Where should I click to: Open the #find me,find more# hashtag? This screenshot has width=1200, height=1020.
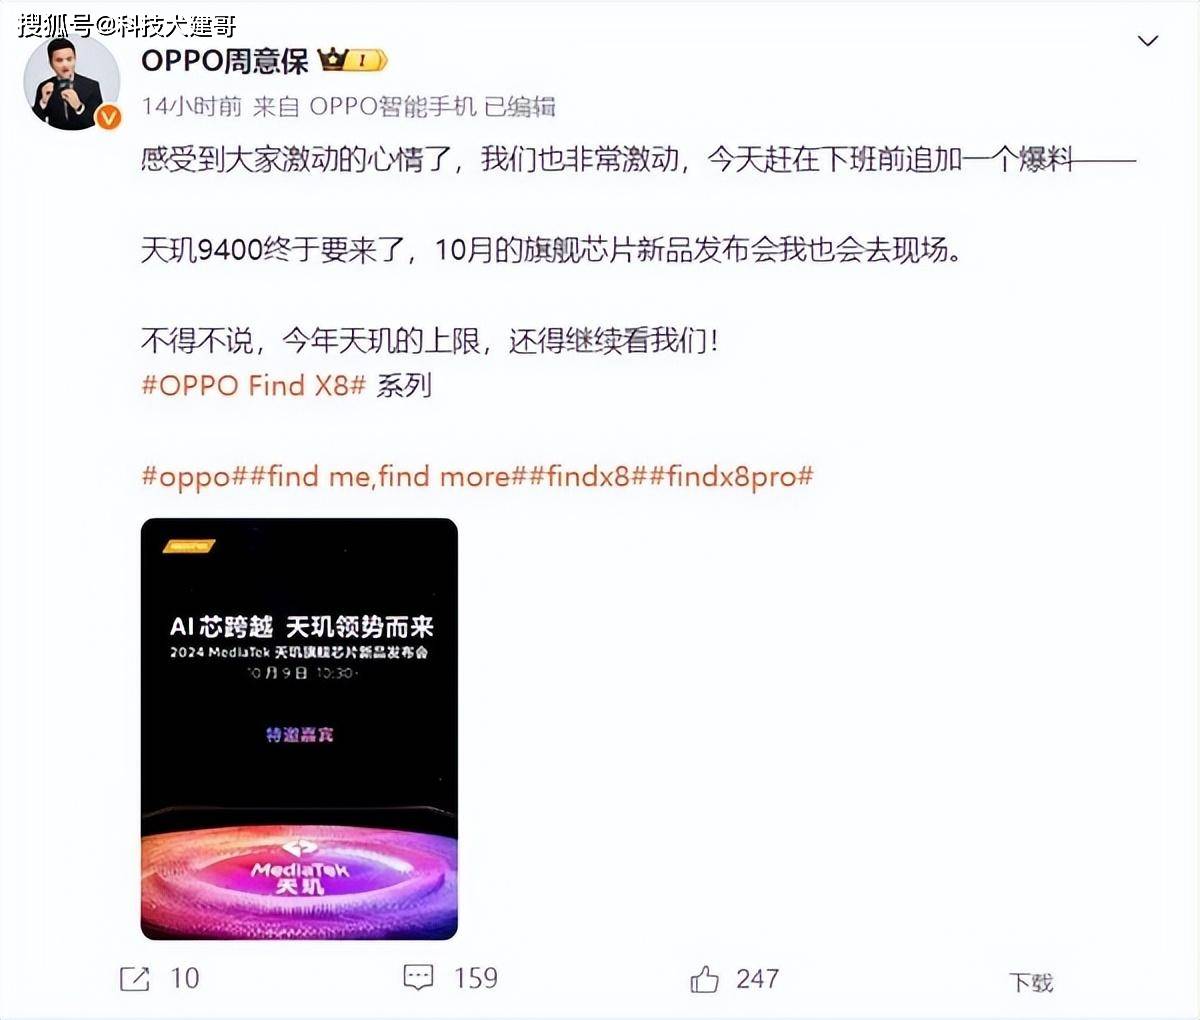tap(388, 476)
